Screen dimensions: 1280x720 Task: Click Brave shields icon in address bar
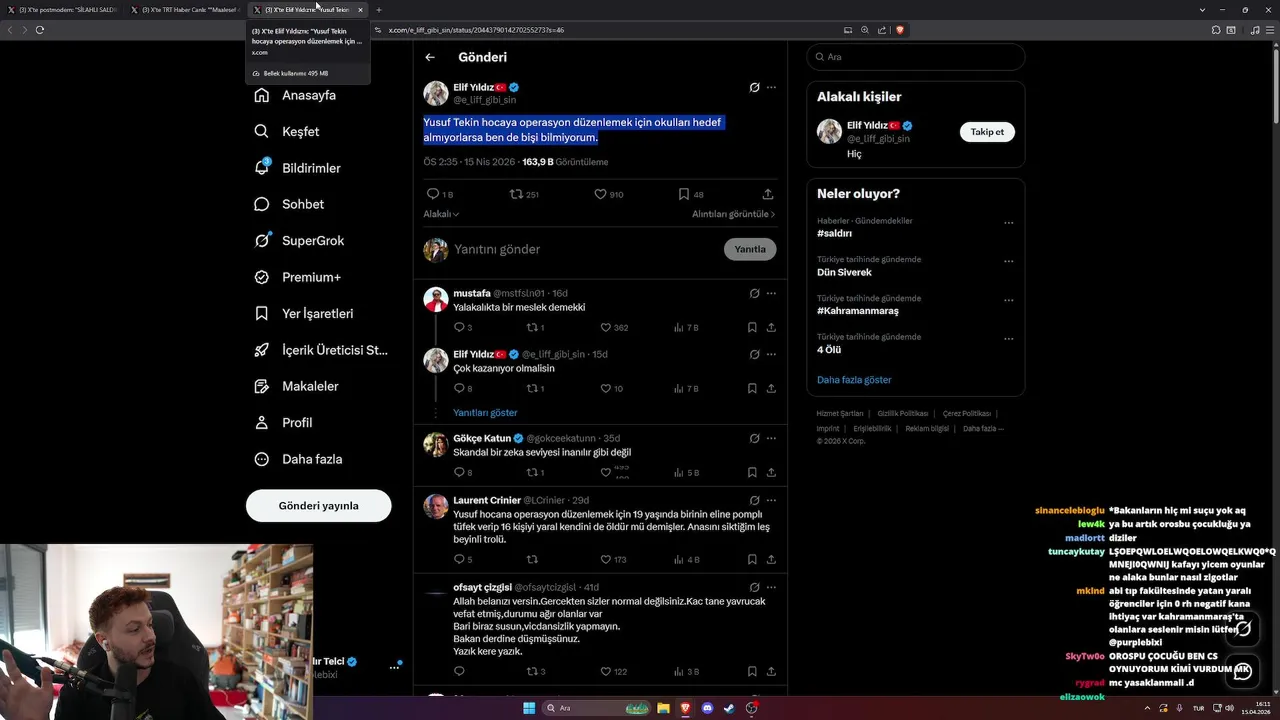click(900, 30)
